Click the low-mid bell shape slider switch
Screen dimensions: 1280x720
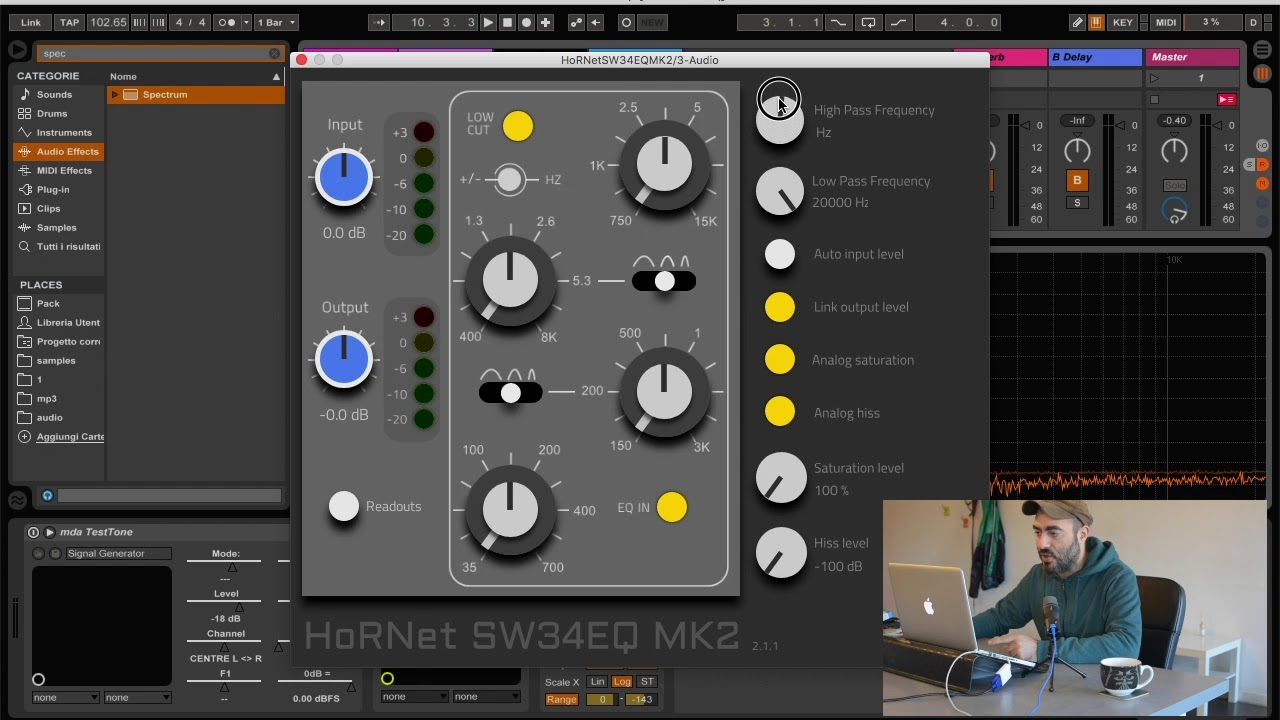pos(511,393)
